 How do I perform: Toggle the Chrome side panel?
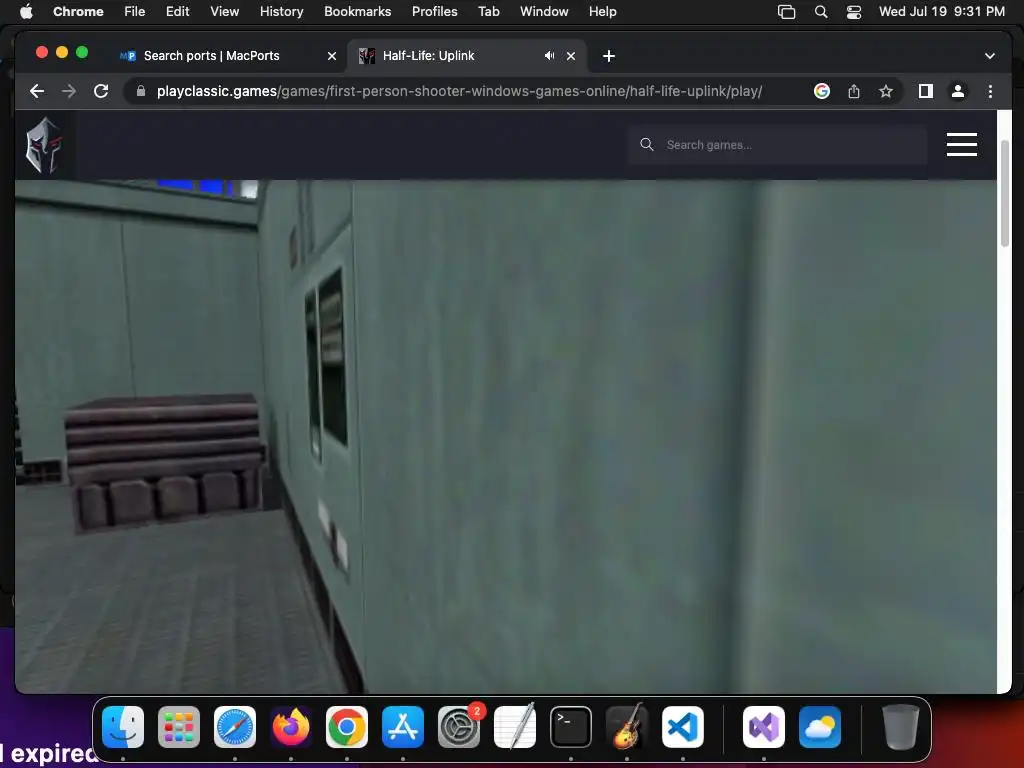click(925, 91)
